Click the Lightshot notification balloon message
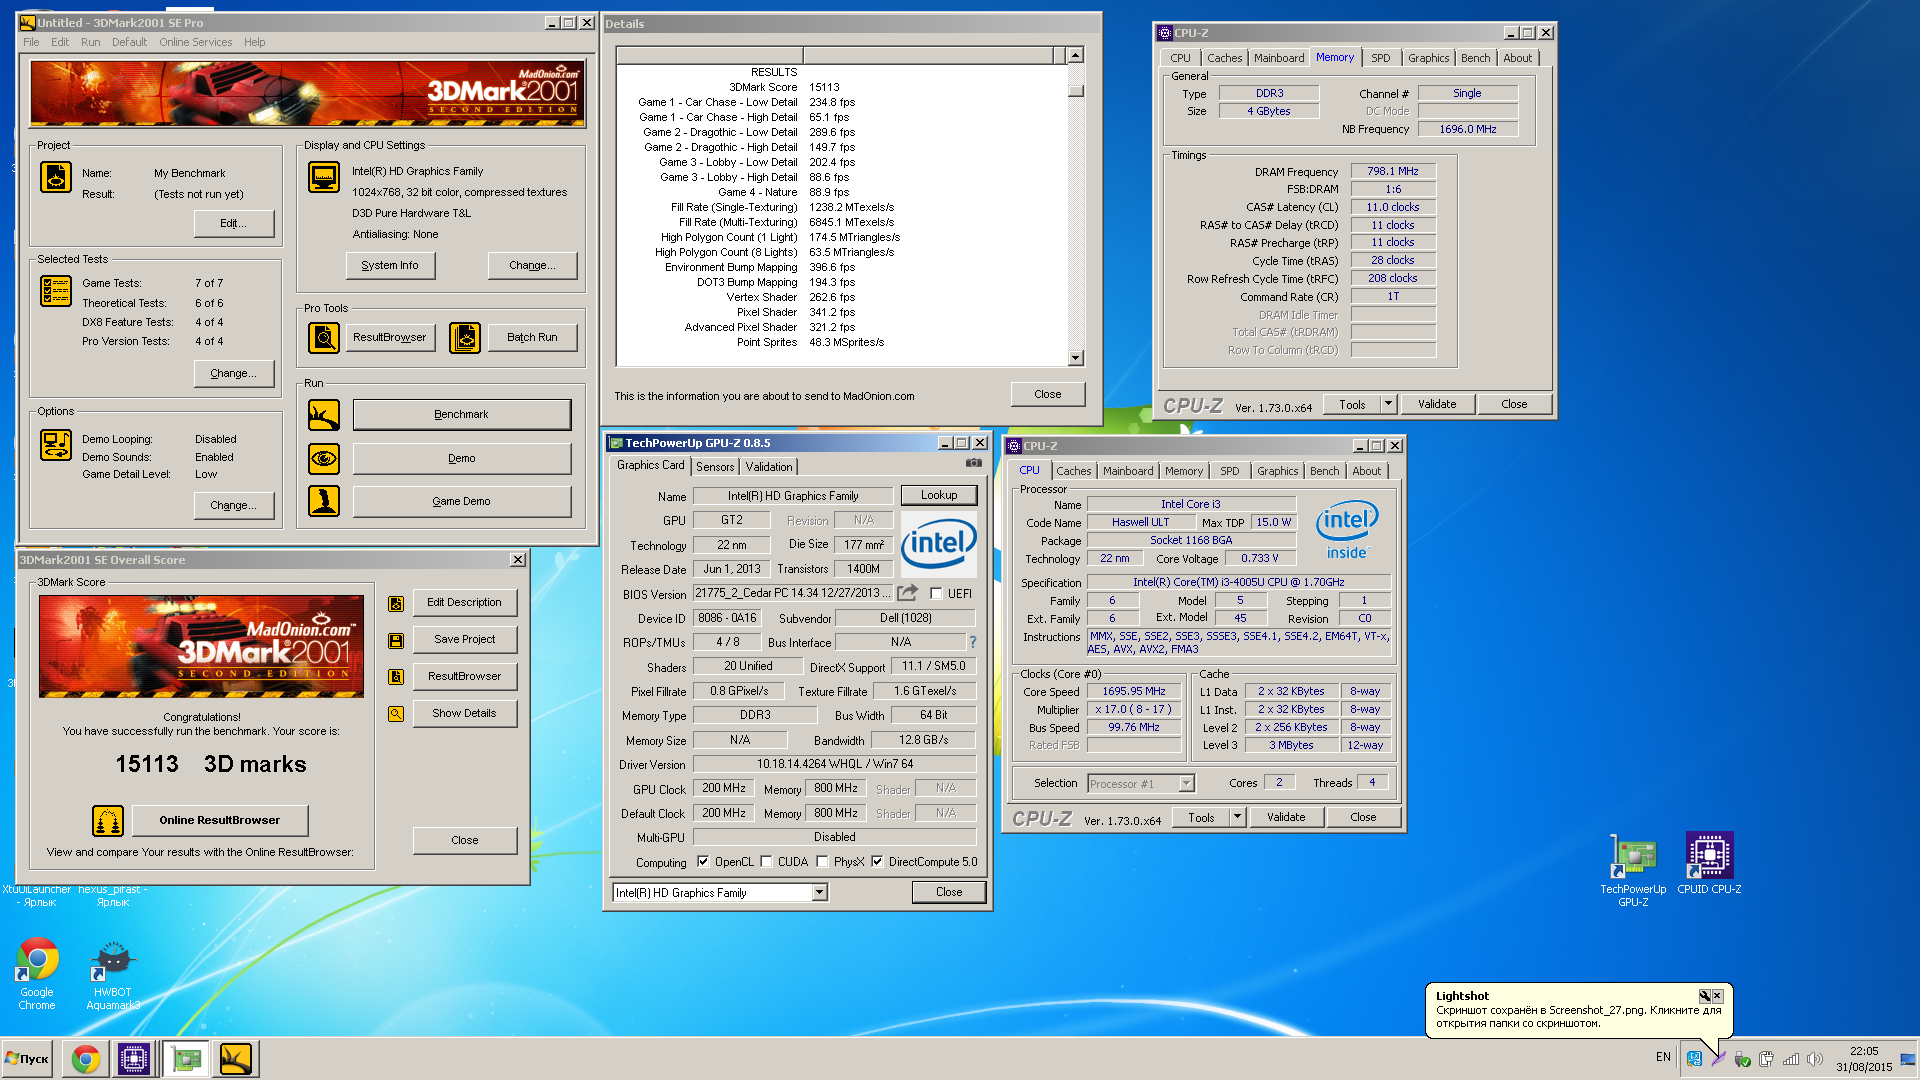 [1578, 1017]
